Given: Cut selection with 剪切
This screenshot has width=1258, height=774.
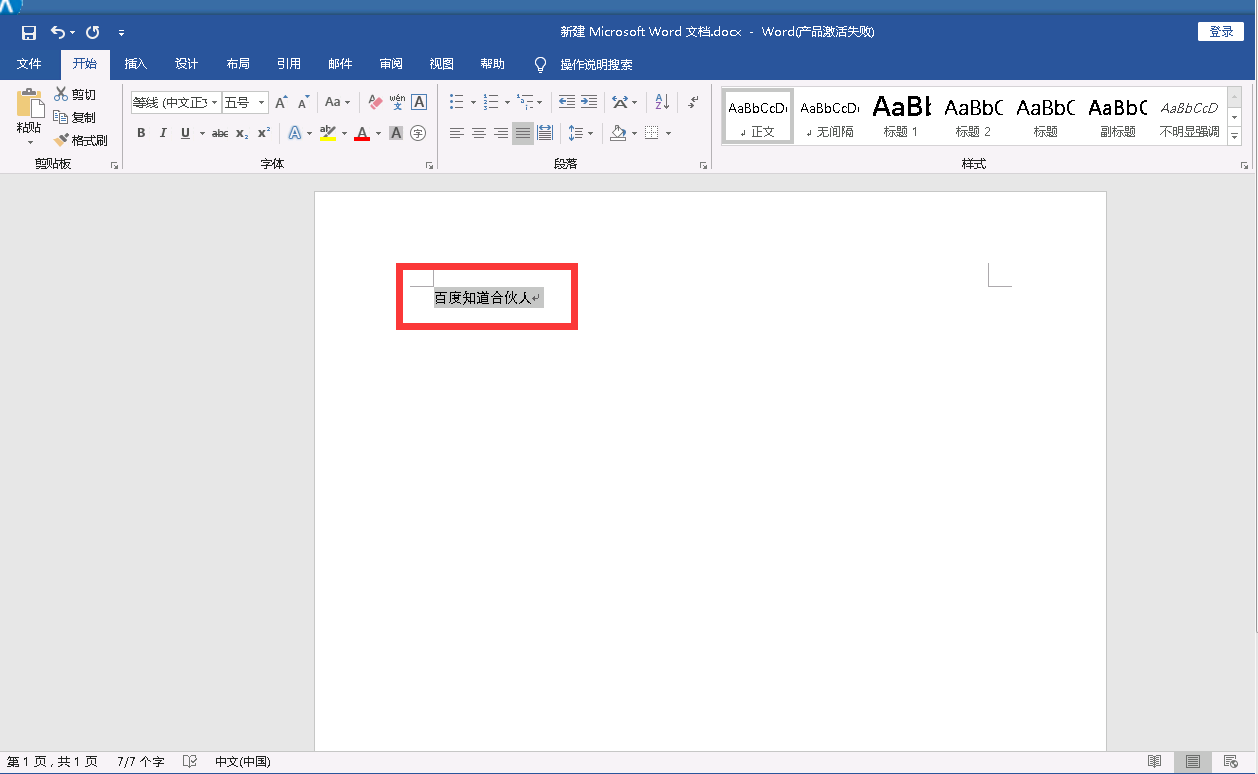Looking at the screenshot, I should [x=76, y=94].
